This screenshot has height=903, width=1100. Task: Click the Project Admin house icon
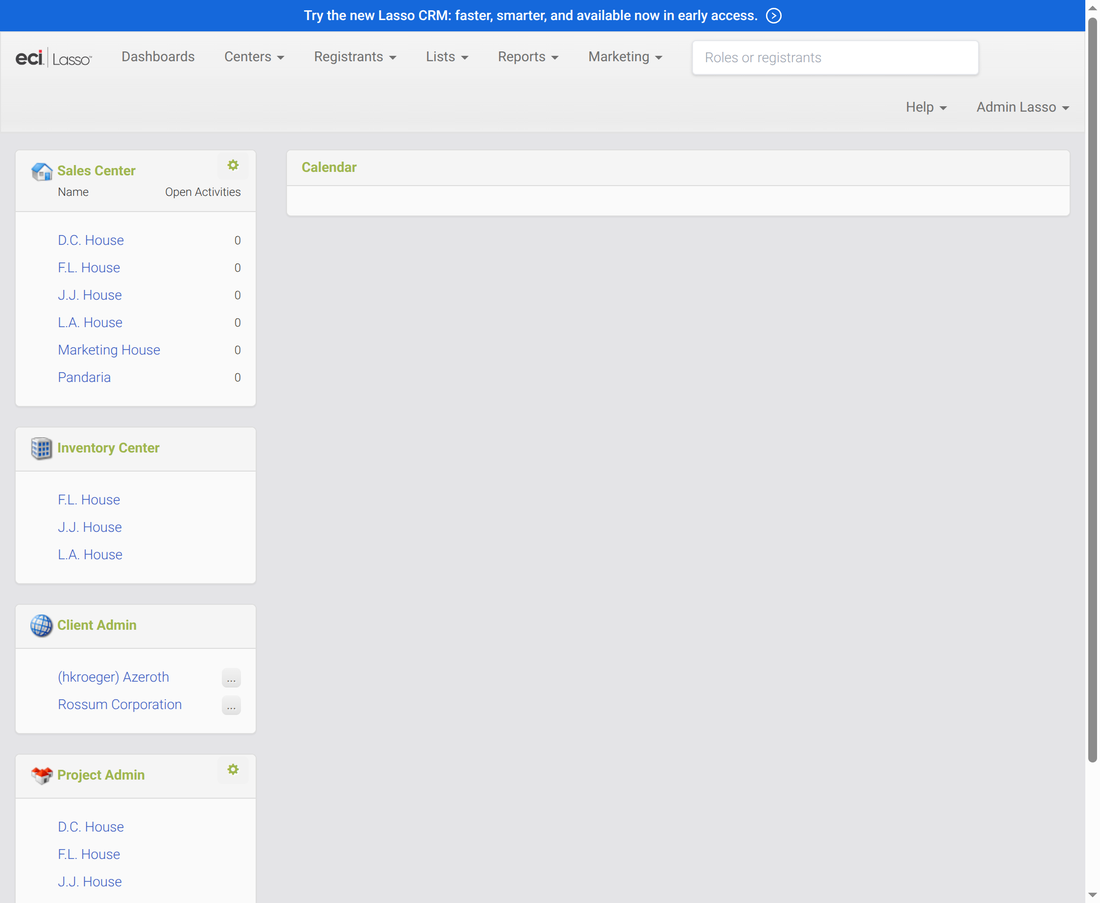click(x=41, y=775)
